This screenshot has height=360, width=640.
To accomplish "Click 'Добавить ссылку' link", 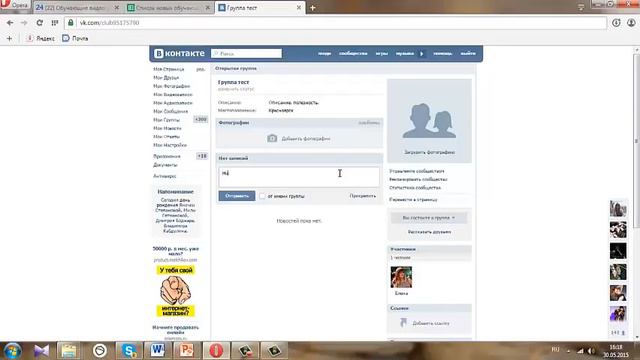I will 431,323.
